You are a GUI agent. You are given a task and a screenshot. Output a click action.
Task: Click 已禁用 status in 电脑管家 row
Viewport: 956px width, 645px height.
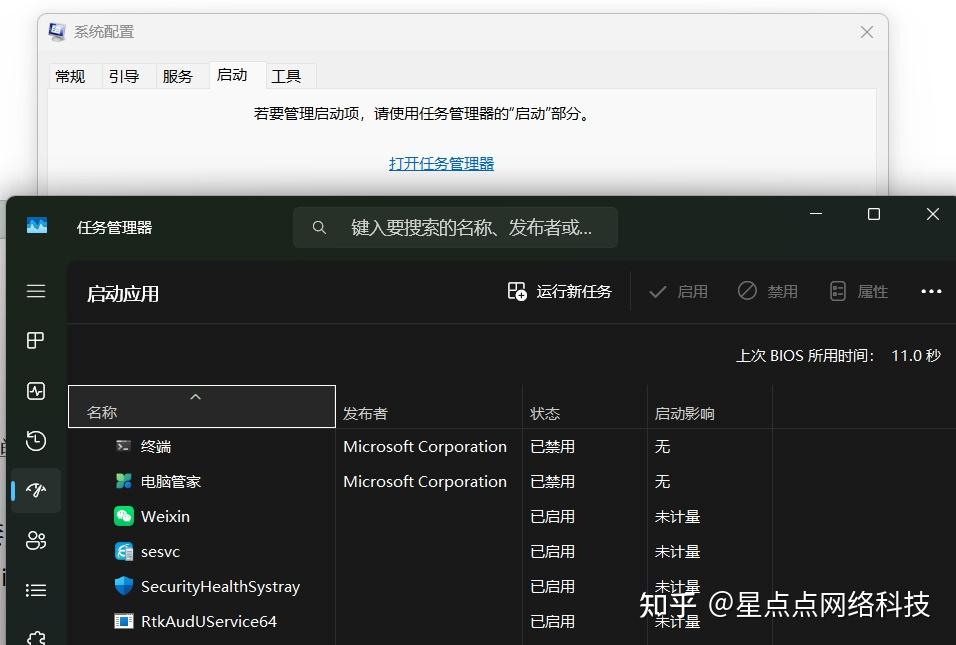pos(552,482)
